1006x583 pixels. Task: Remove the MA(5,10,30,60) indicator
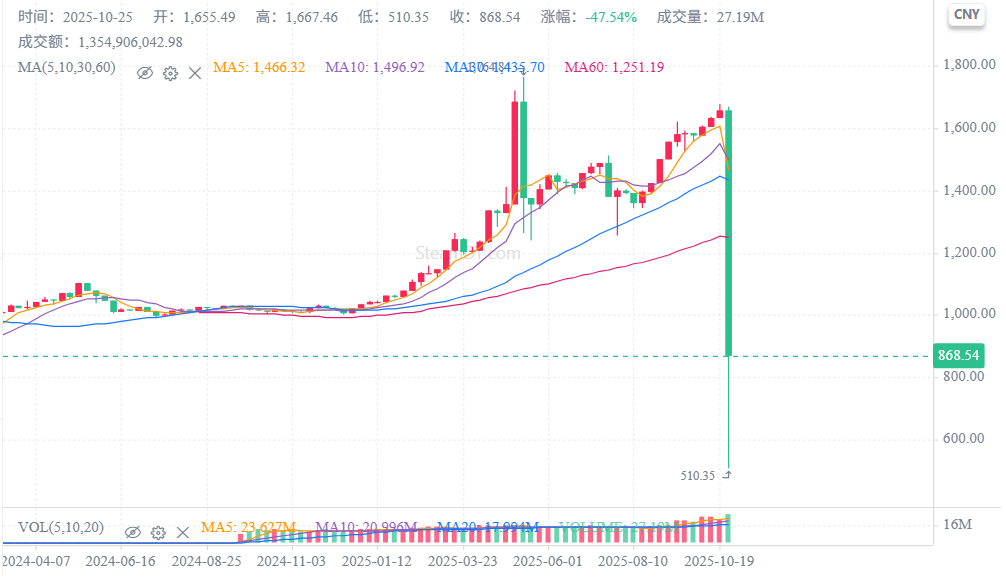[195, 73]
